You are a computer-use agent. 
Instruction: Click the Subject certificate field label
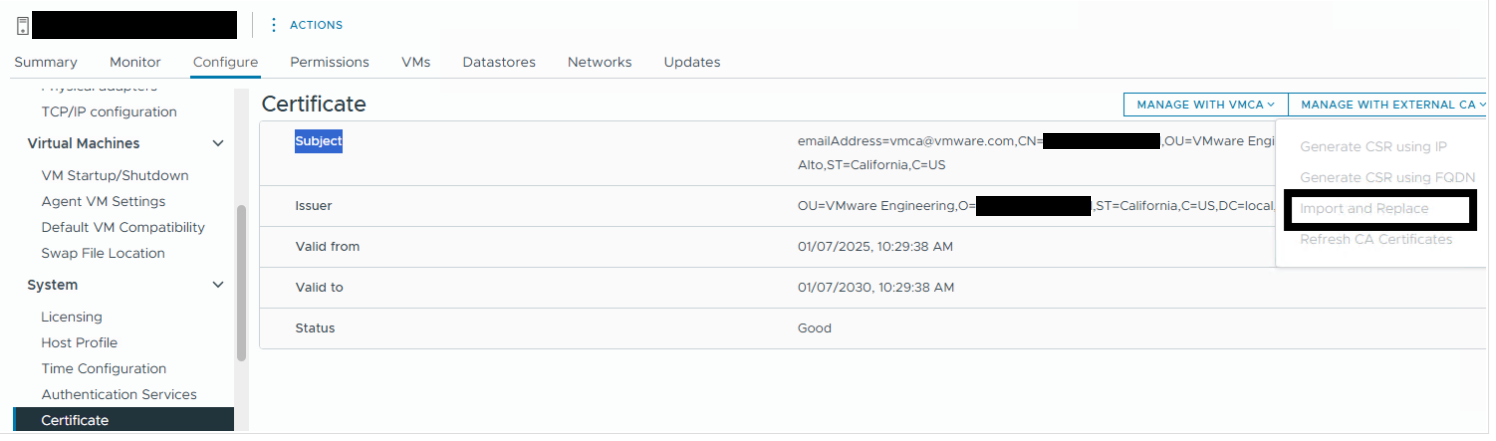[x=318, y=142]
